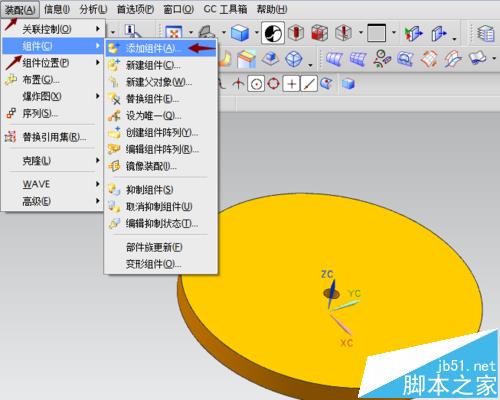Expand the WAVE submenu arrow

(x=98, y=184)
